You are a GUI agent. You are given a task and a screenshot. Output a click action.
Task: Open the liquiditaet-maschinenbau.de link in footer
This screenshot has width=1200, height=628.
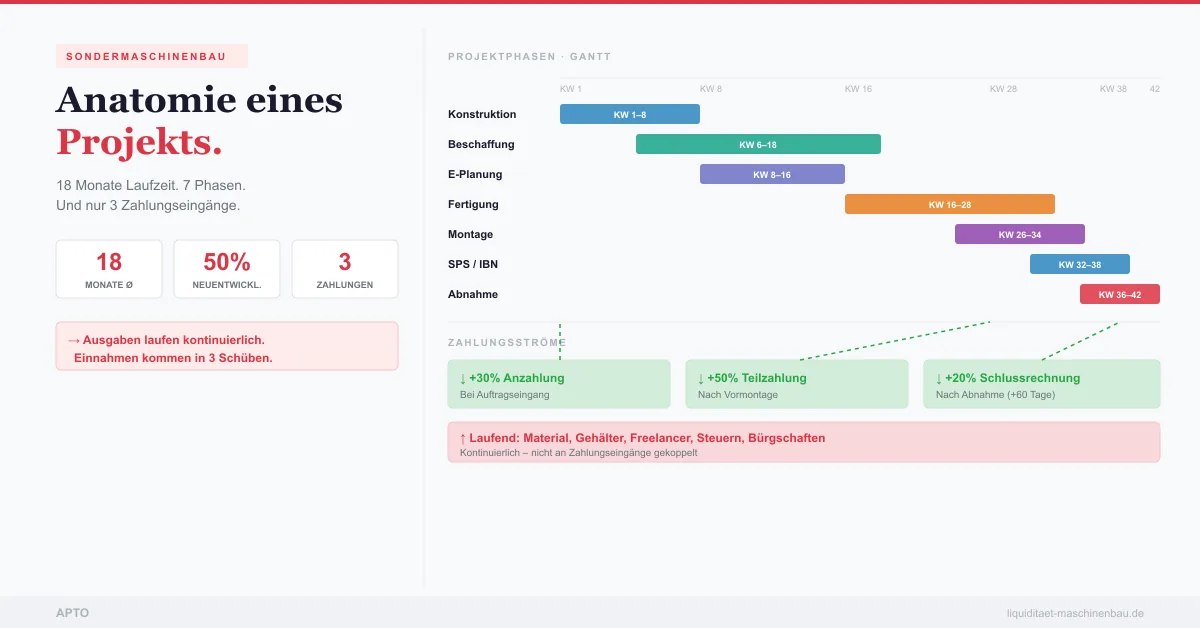(1075, 613)
